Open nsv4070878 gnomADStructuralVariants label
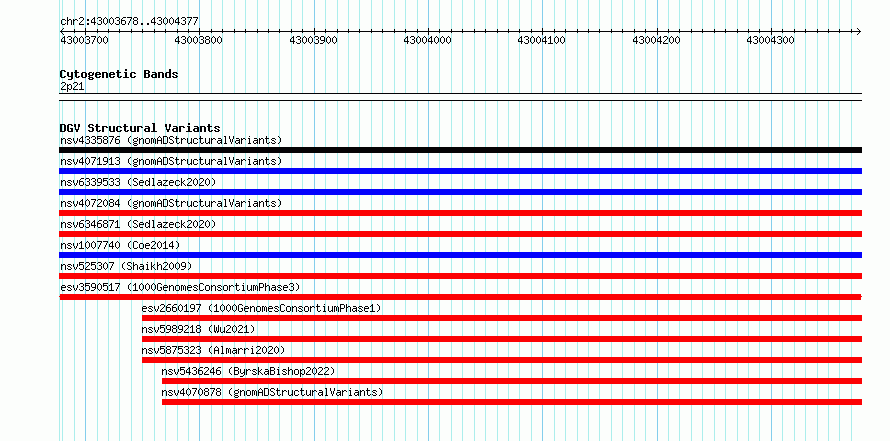The image size is (890, 441). click(272, 392)
